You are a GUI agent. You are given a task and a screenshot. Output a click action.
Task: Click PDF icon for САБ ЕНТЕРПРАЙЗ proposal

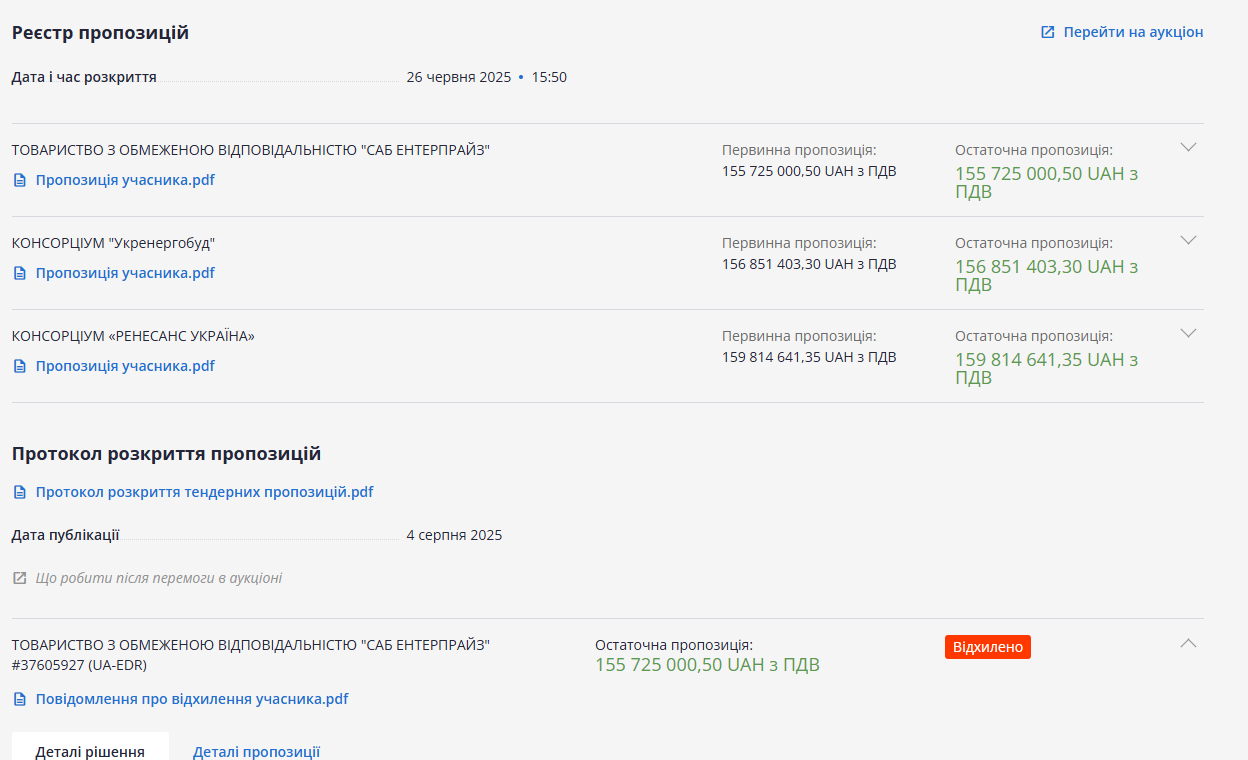click(x=19, y=180)
